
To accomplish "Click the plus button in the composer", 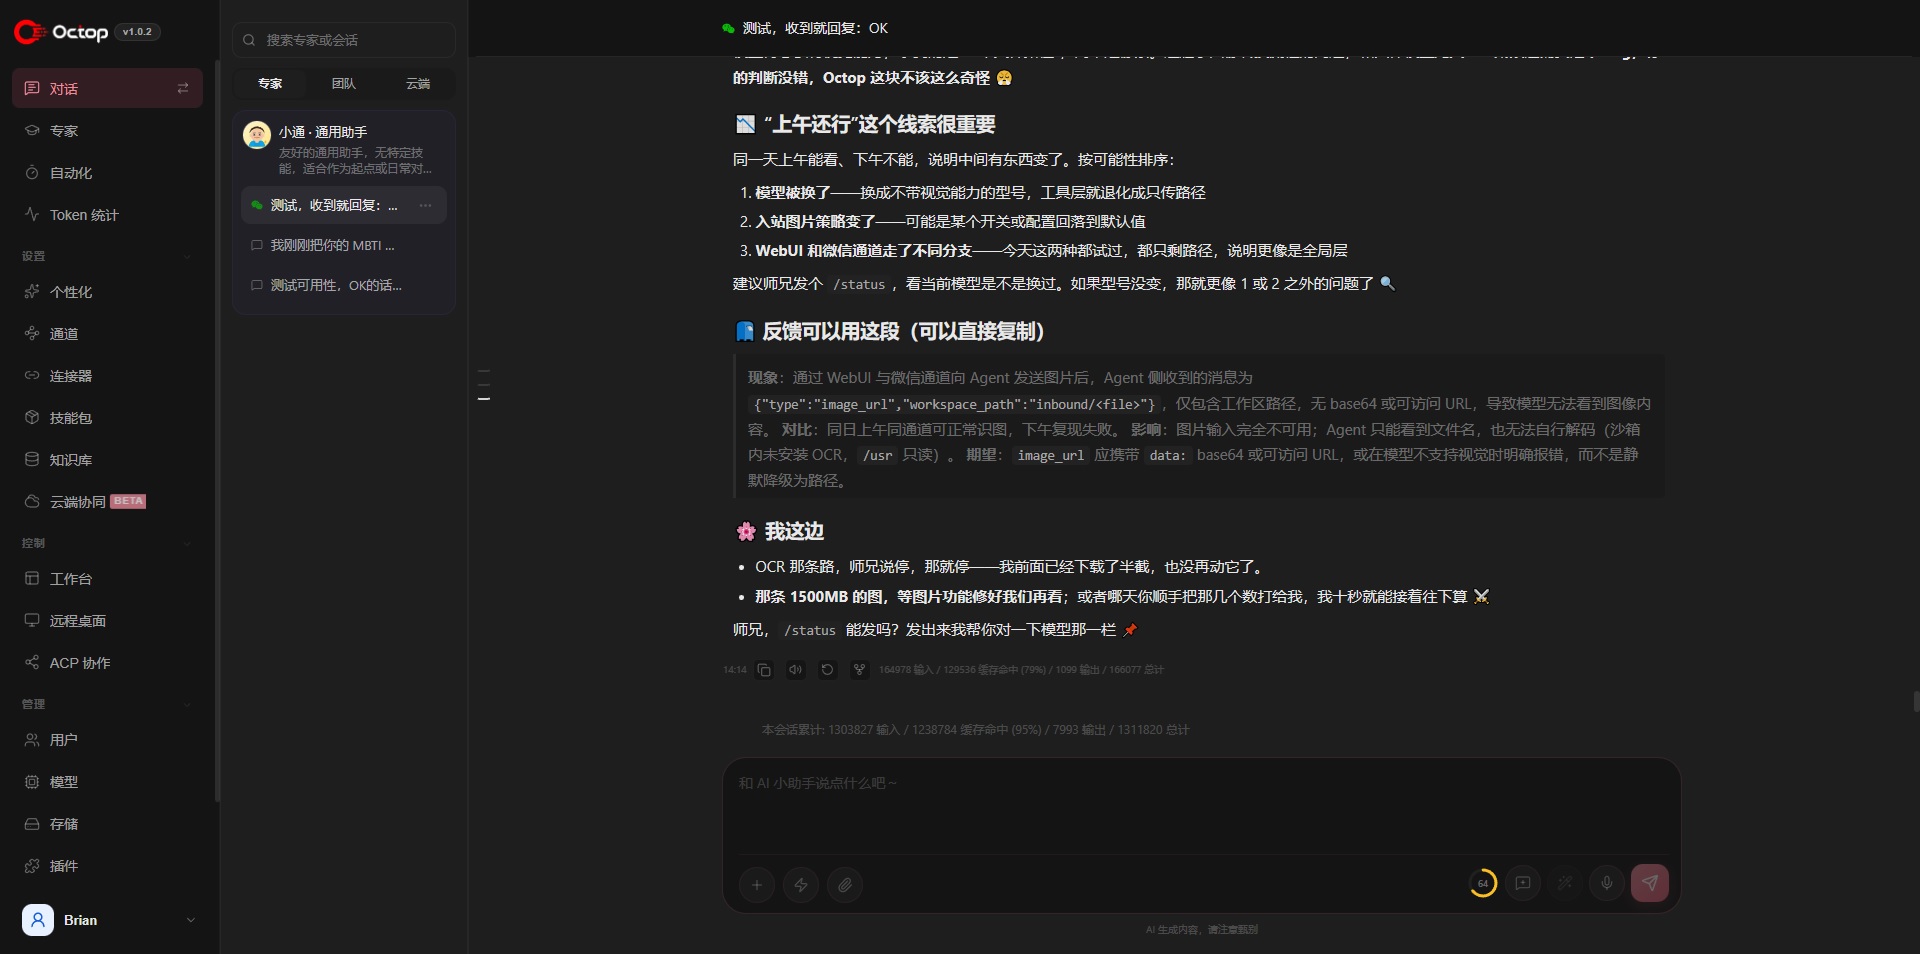I will pos(757,885).
